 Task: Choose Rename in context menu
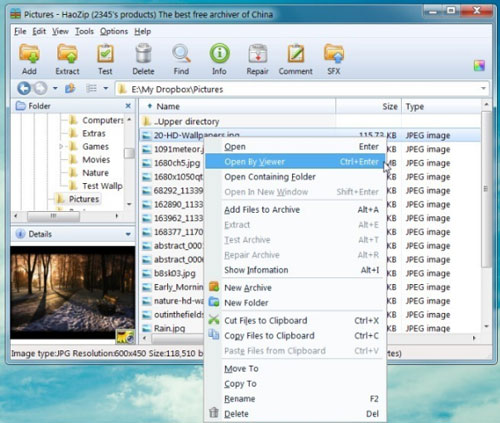(x=295, y=399)
